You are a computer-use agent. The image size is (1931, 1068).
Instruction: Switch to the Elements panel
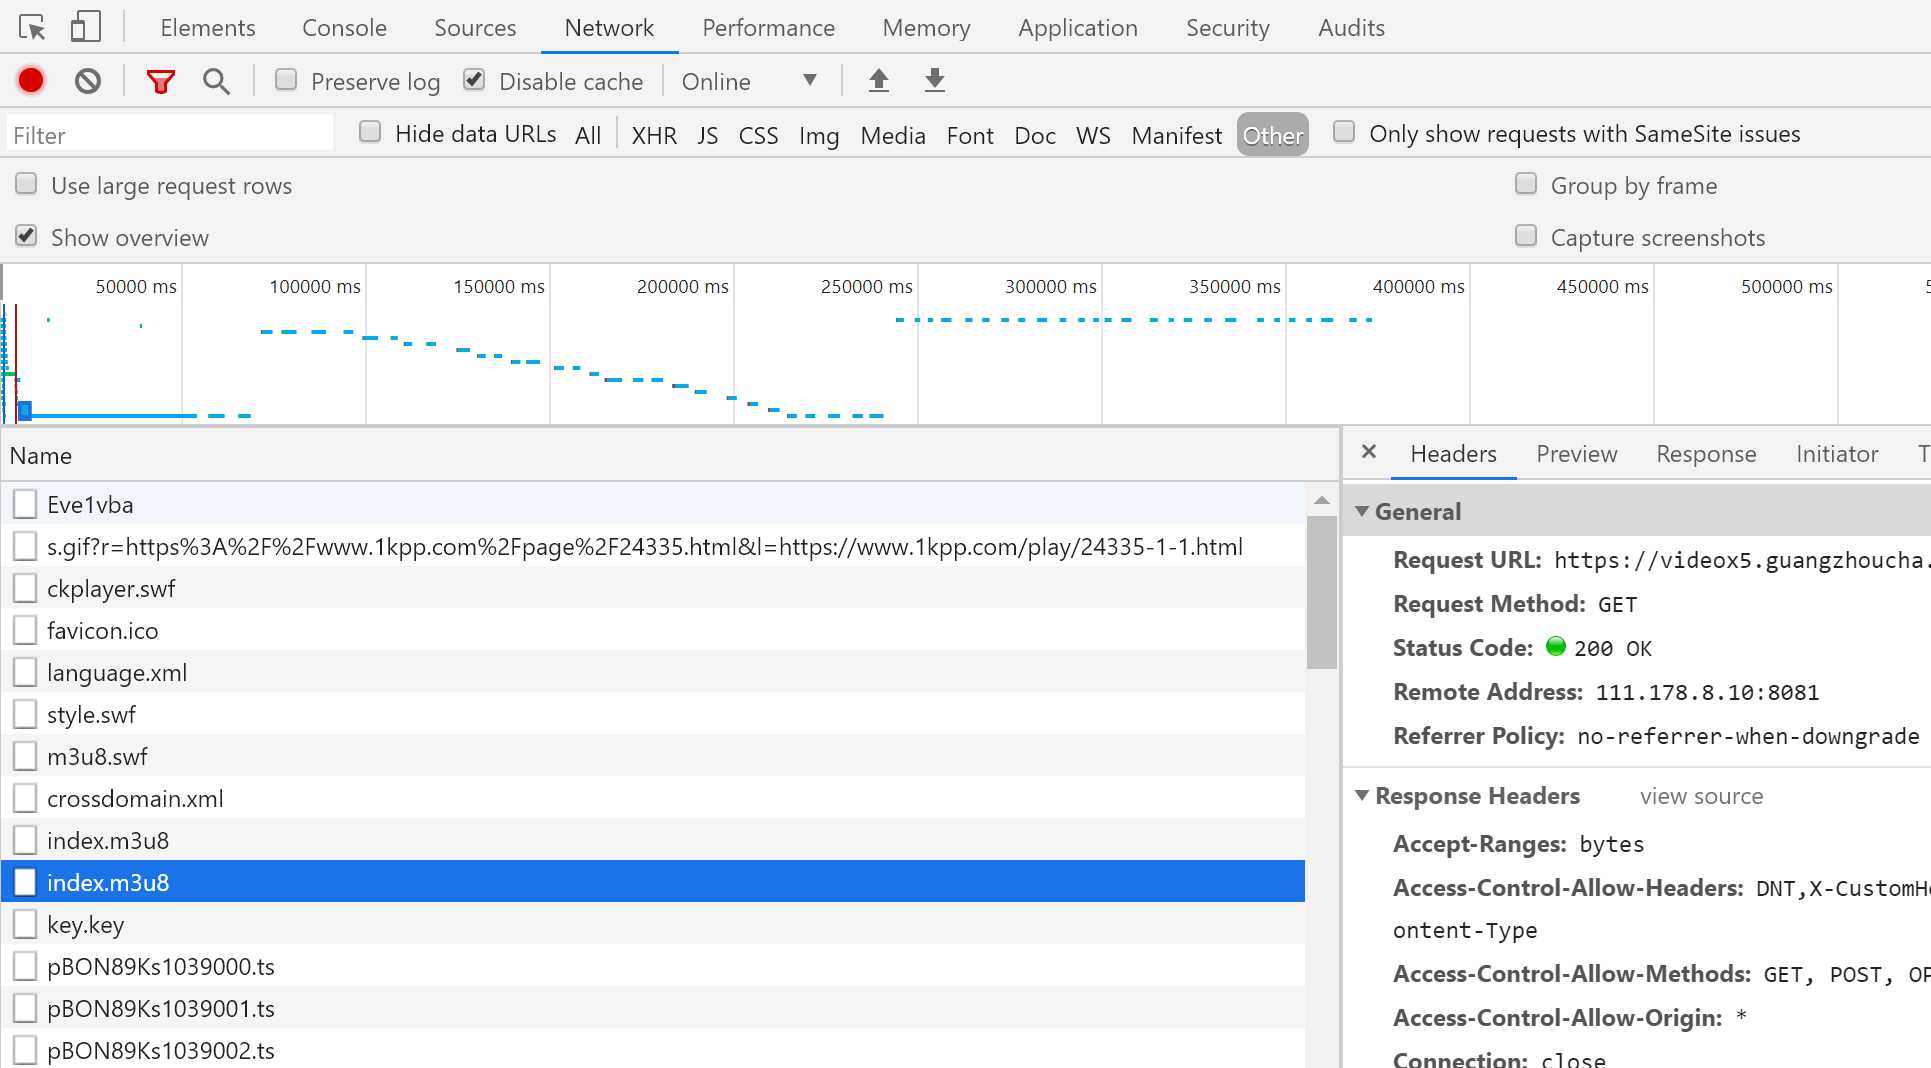(208, 28)
